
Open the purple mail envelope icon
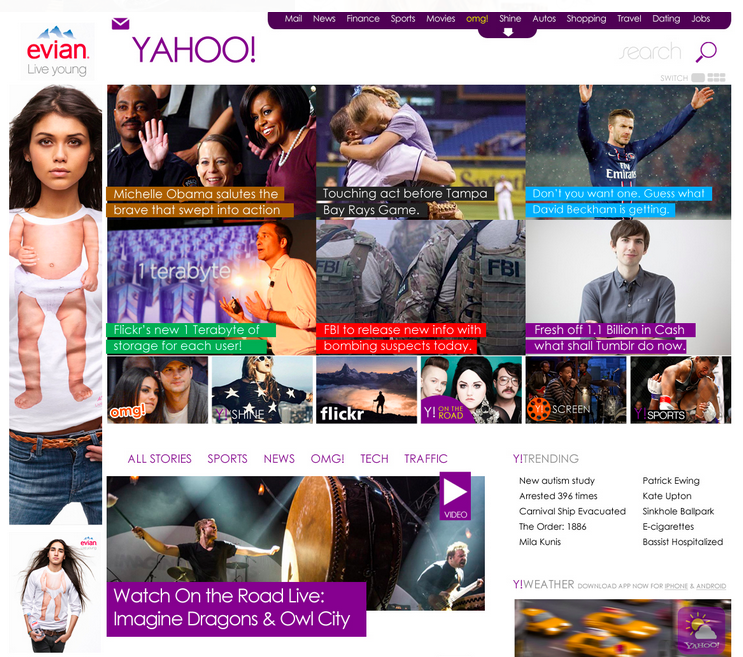point(120,24)
